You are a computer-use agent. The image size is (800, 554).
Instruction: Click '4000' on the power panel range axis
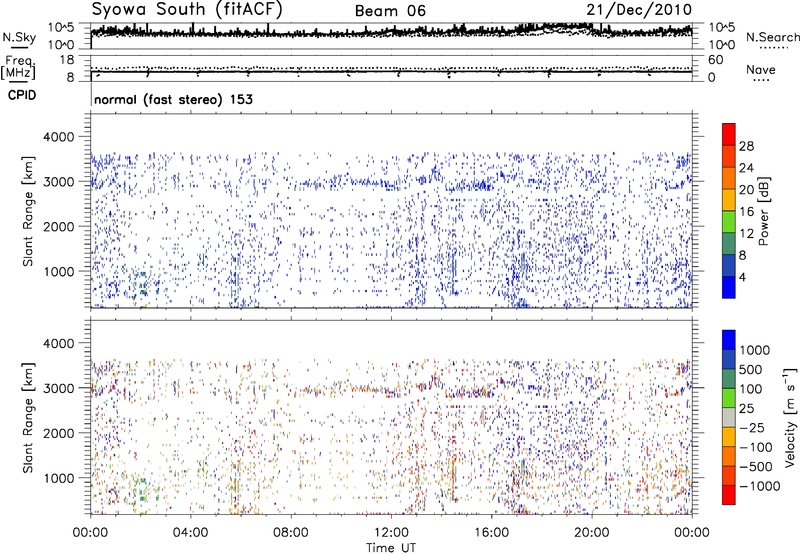click(x=58, y=137)
